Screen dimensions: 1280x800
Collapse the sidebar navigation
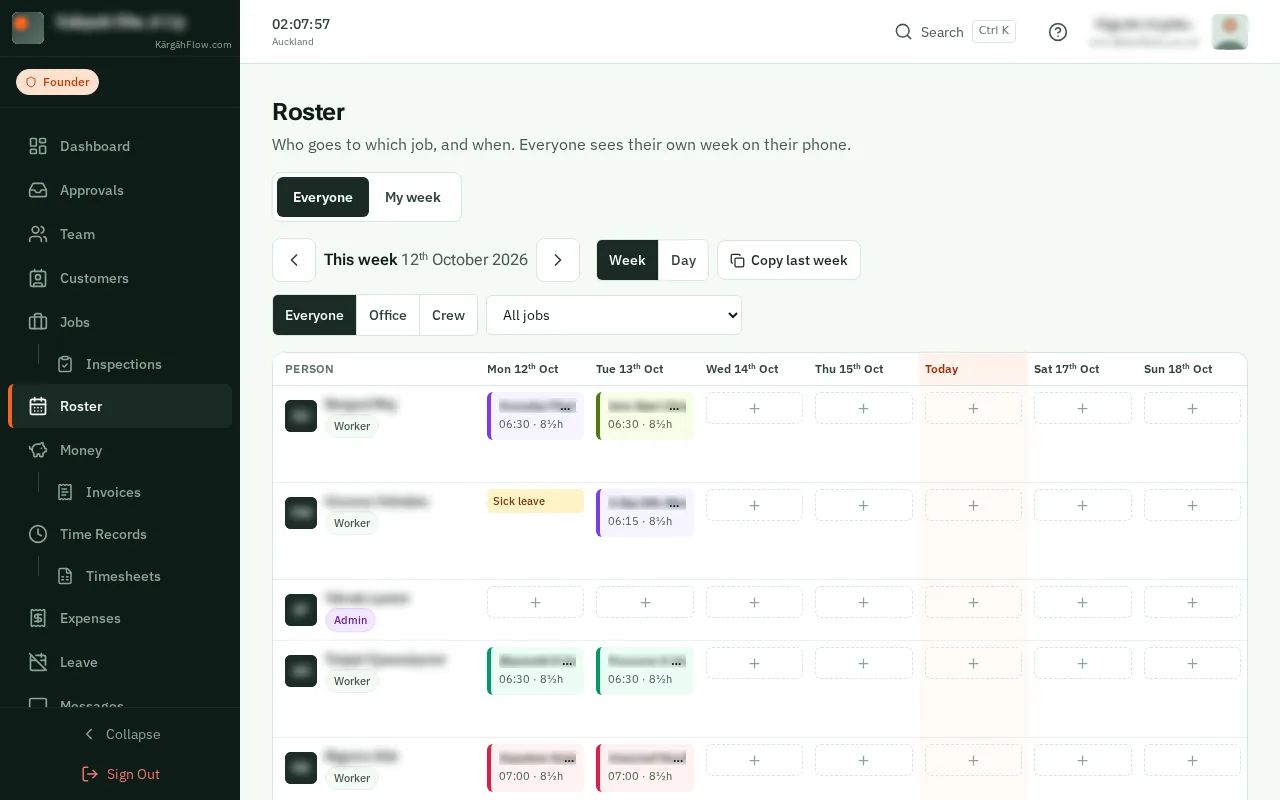click(x=120, y=734)
